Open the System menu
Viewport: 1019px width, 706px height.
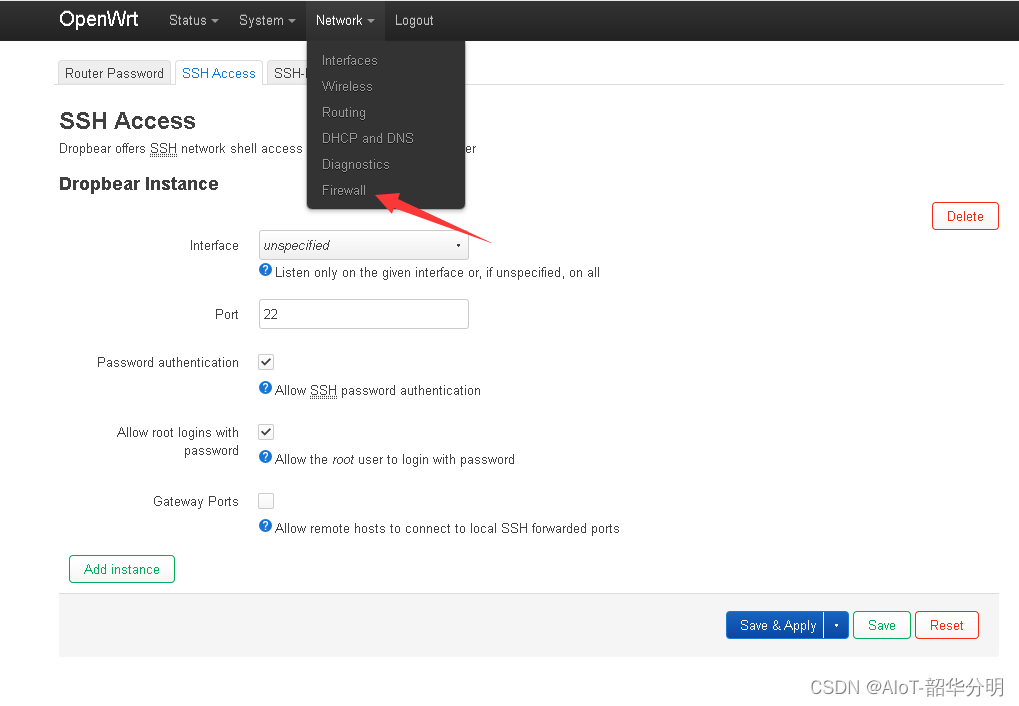(x=267, y=20)
